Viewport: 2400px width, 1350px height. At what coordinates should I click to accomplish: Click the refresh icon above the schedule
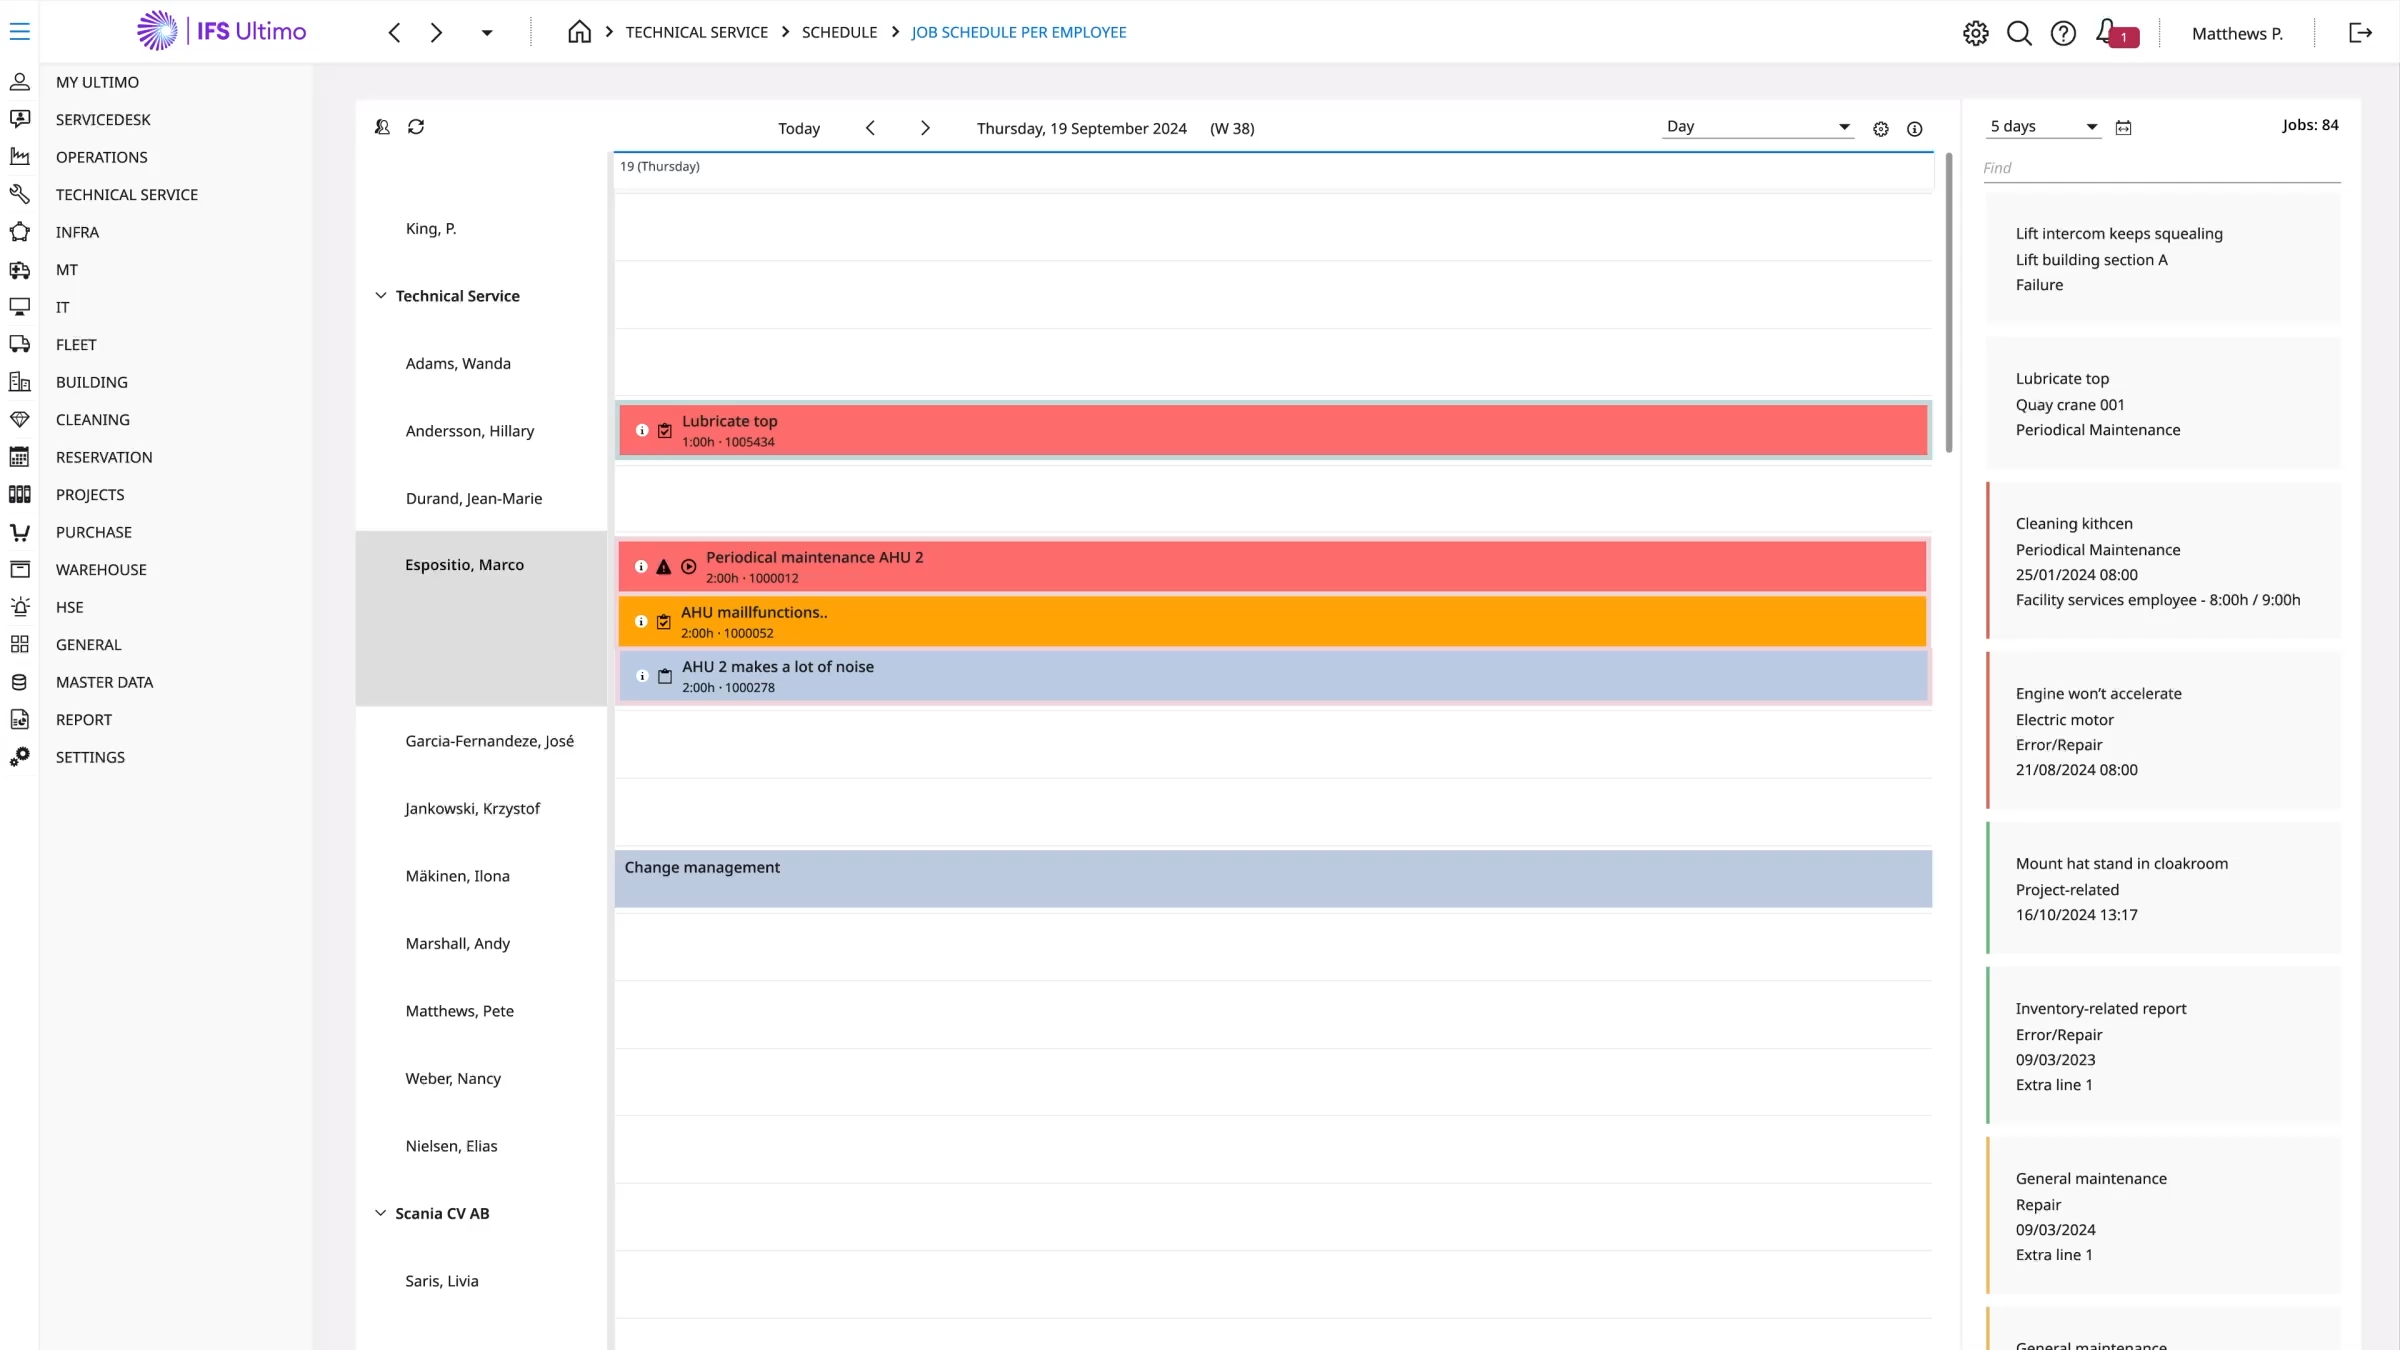pyautogui.click(x=416, y=127)
